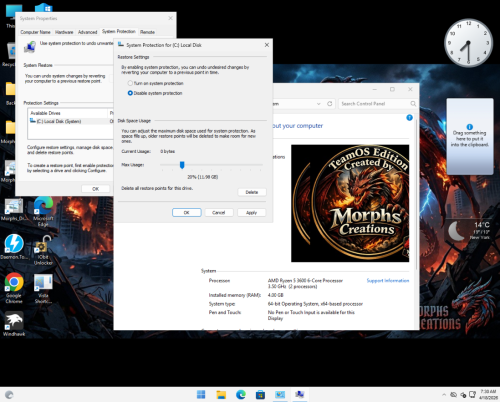Click the Delete restore points button
The height and width of the screenshot is (402, 500).
coord(252,192)
